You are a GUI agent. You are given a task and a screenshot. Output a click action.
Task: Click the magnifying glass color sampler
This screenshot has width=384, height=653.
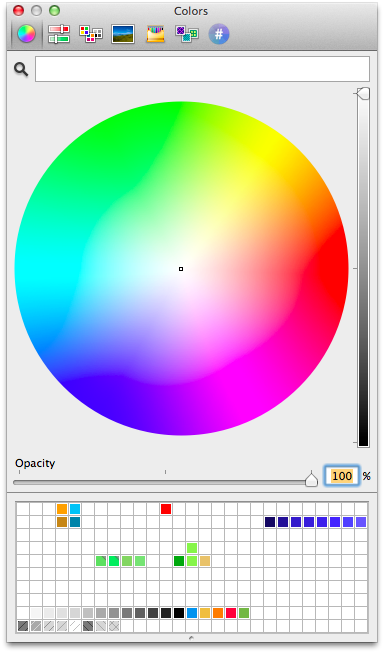tap(21, 69)
